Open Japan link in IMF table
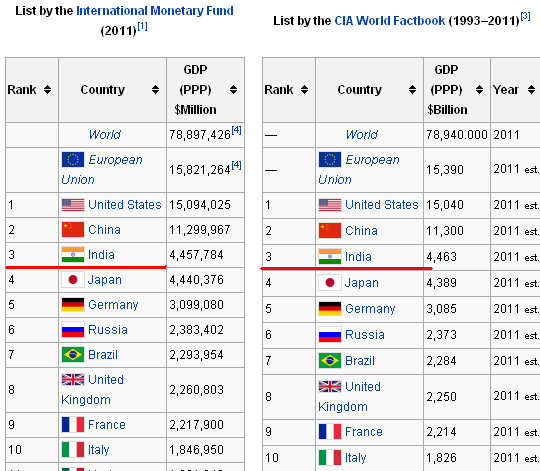 105,280
